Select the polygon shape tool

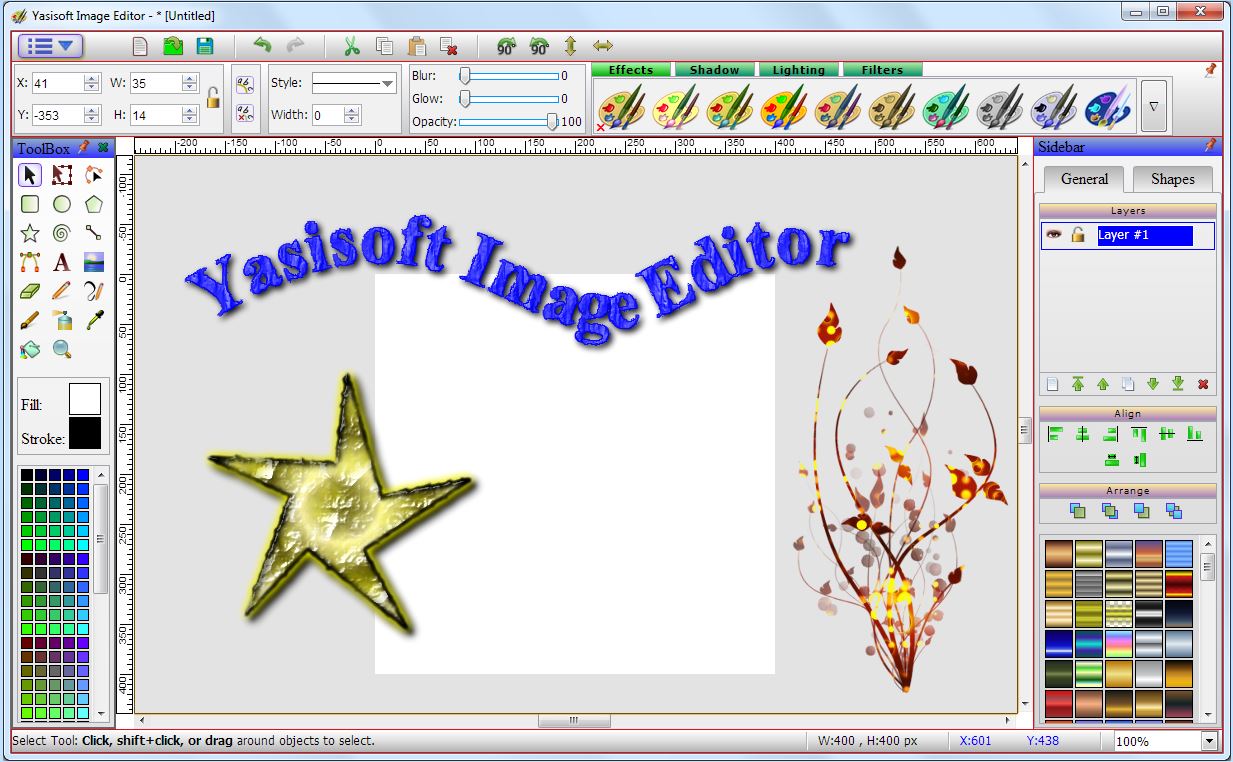(x=93, y=204)
